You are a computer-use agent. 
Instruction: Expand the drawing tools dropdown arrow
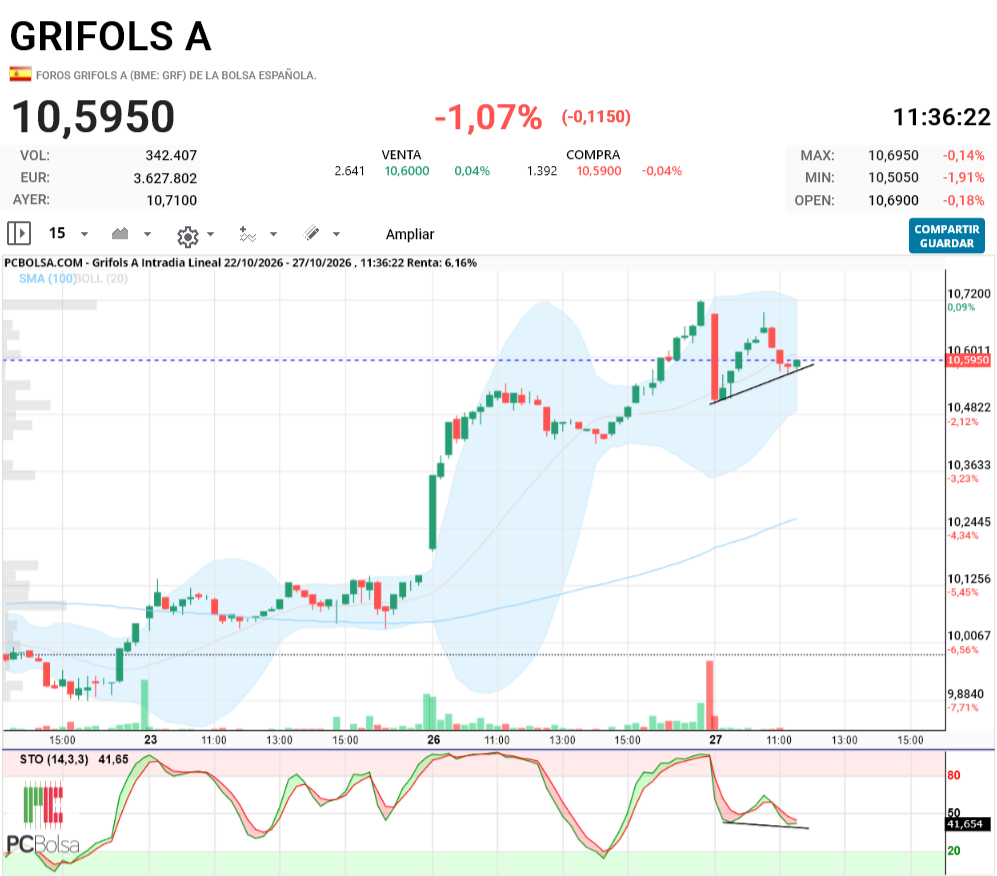click(336, 234)
